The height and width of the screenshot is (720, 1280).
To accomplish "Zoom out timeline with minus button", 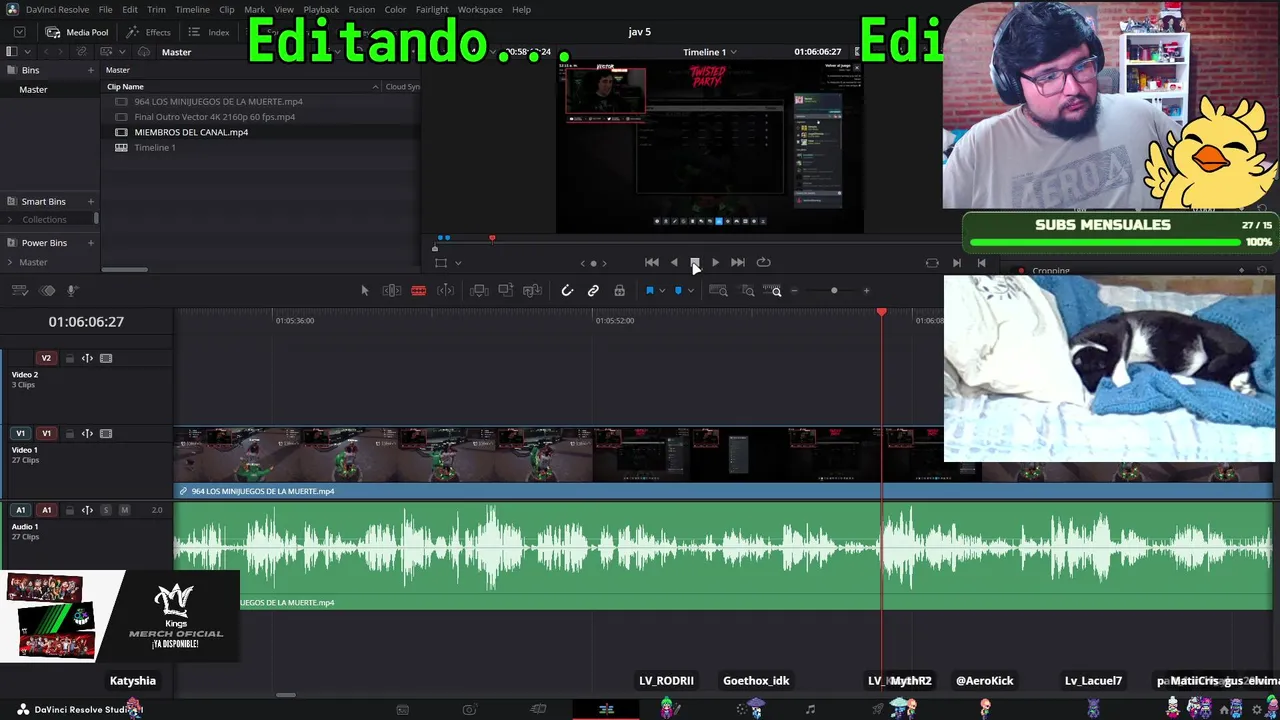I will tap(795, 291).
